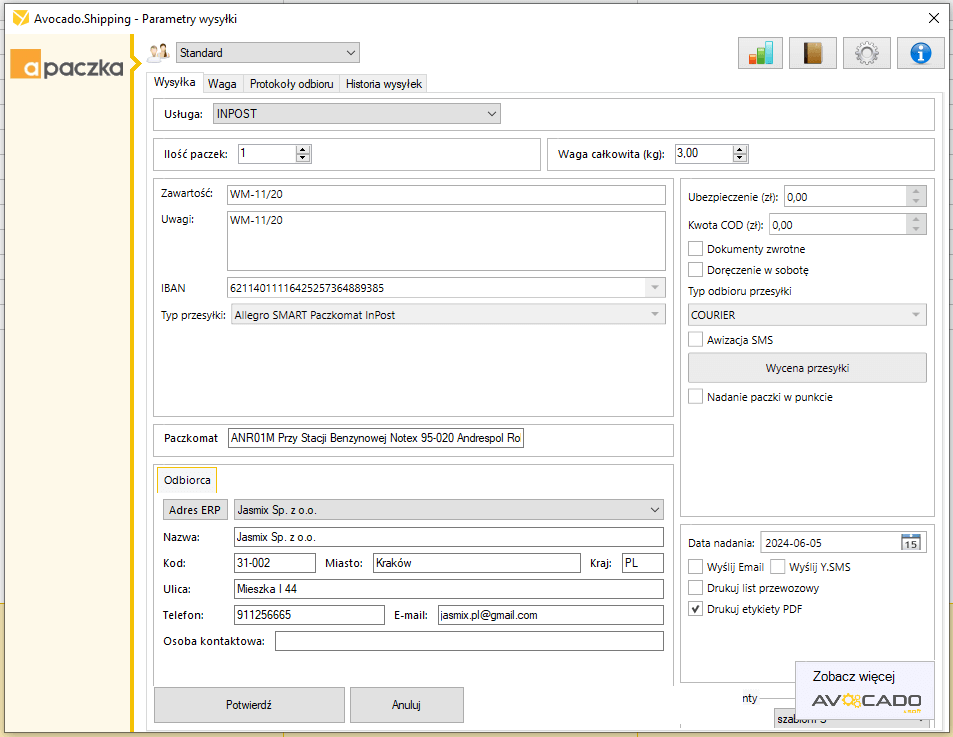Switch to the Waga tab

pos(222,84)
